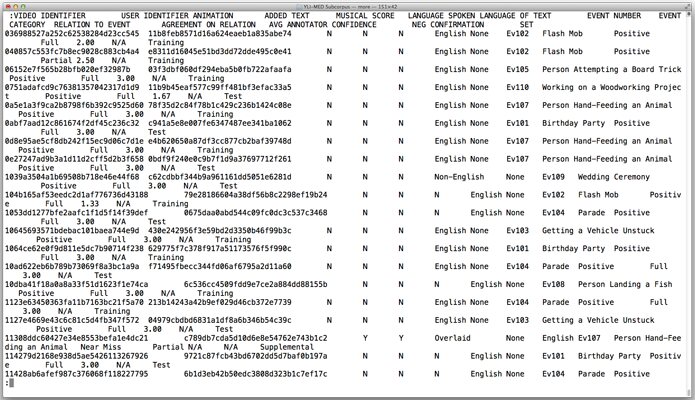Click video ID 10645693571bdebac101baea744e9d
The width and height of the screenshot is (695, 400).
(x=72, y=231)
